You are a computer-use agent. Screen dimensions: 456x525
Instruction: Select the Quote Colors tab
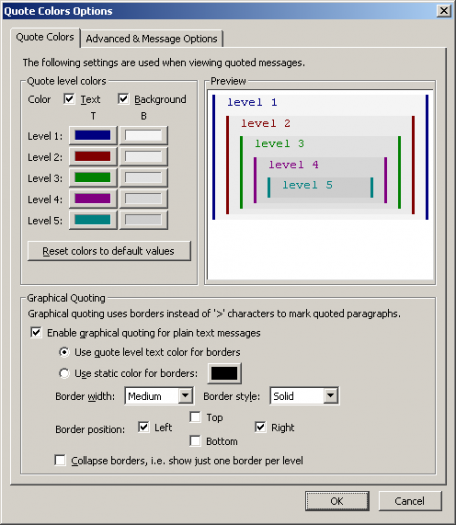click(45, 37)
